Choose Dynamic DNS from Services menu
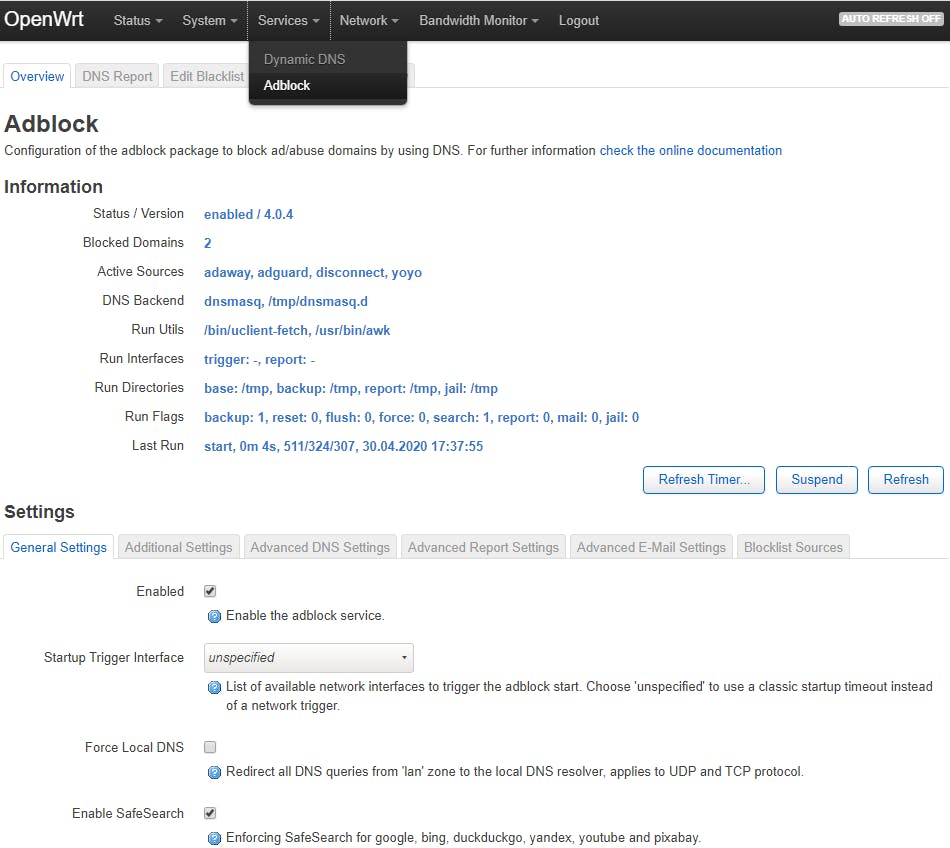The height and width of the screenshot is (848, 950). [x=328, y=59]
